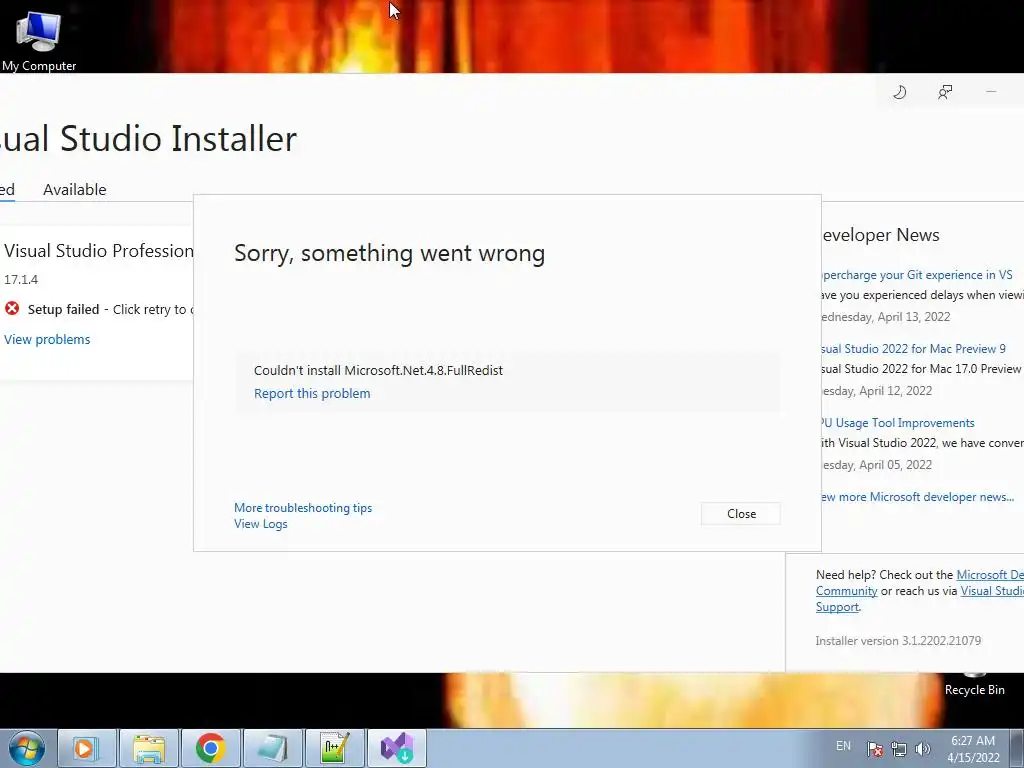Open the My Computer desktop icon
The width and height of the screenshot is (1024, 768).
click(x=38, y=39)
